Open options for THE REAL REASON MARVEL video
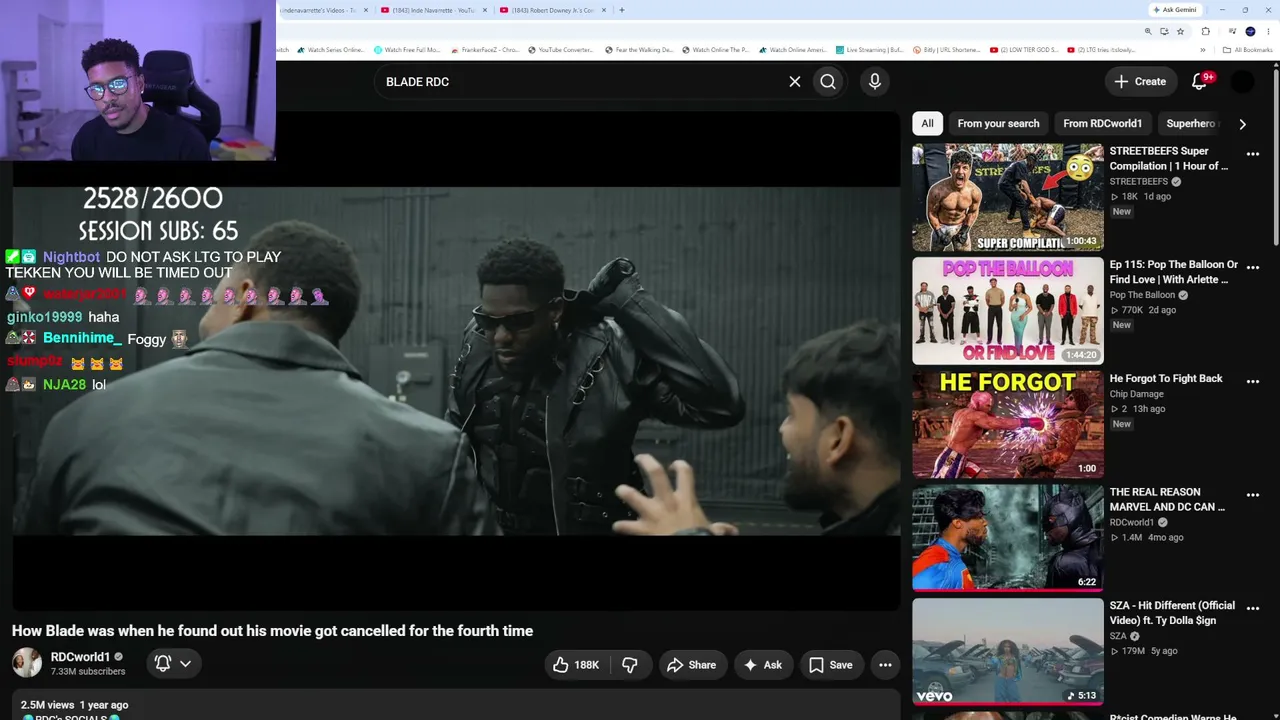The height and width of the screenshot is (720, 1280). click(1253, 495)
